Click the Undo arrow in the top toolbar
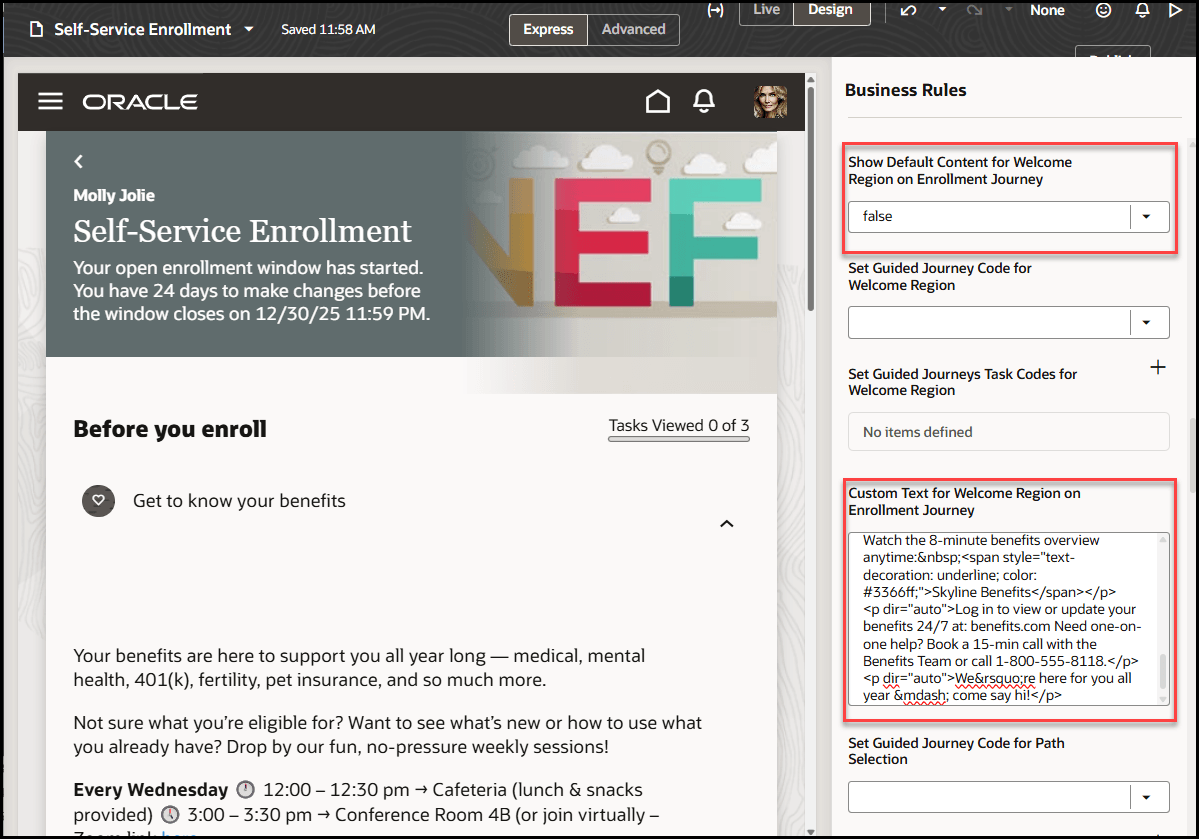1199x839 pixels. [908, 10]
